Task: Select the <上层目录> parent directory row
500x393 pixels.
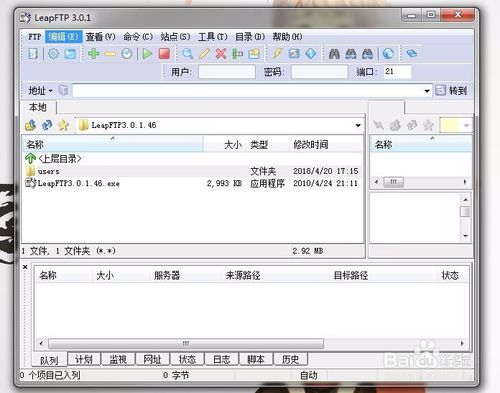Action: pyautogui.click(x=193, y=159)
